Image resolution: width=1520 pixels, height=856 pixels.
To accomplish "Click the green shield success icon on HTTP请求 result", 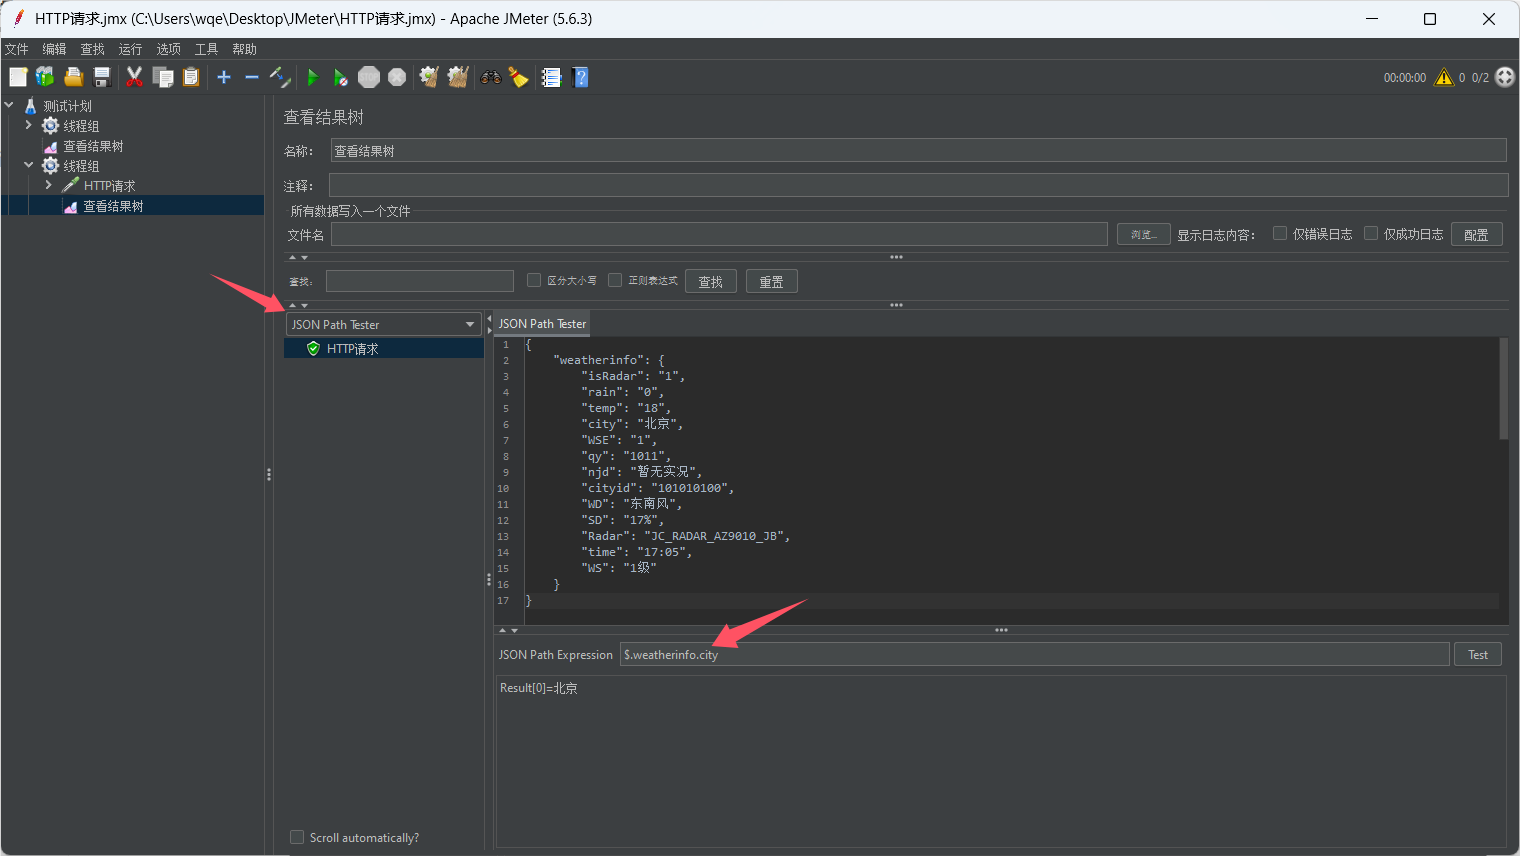I will (313, 348).
